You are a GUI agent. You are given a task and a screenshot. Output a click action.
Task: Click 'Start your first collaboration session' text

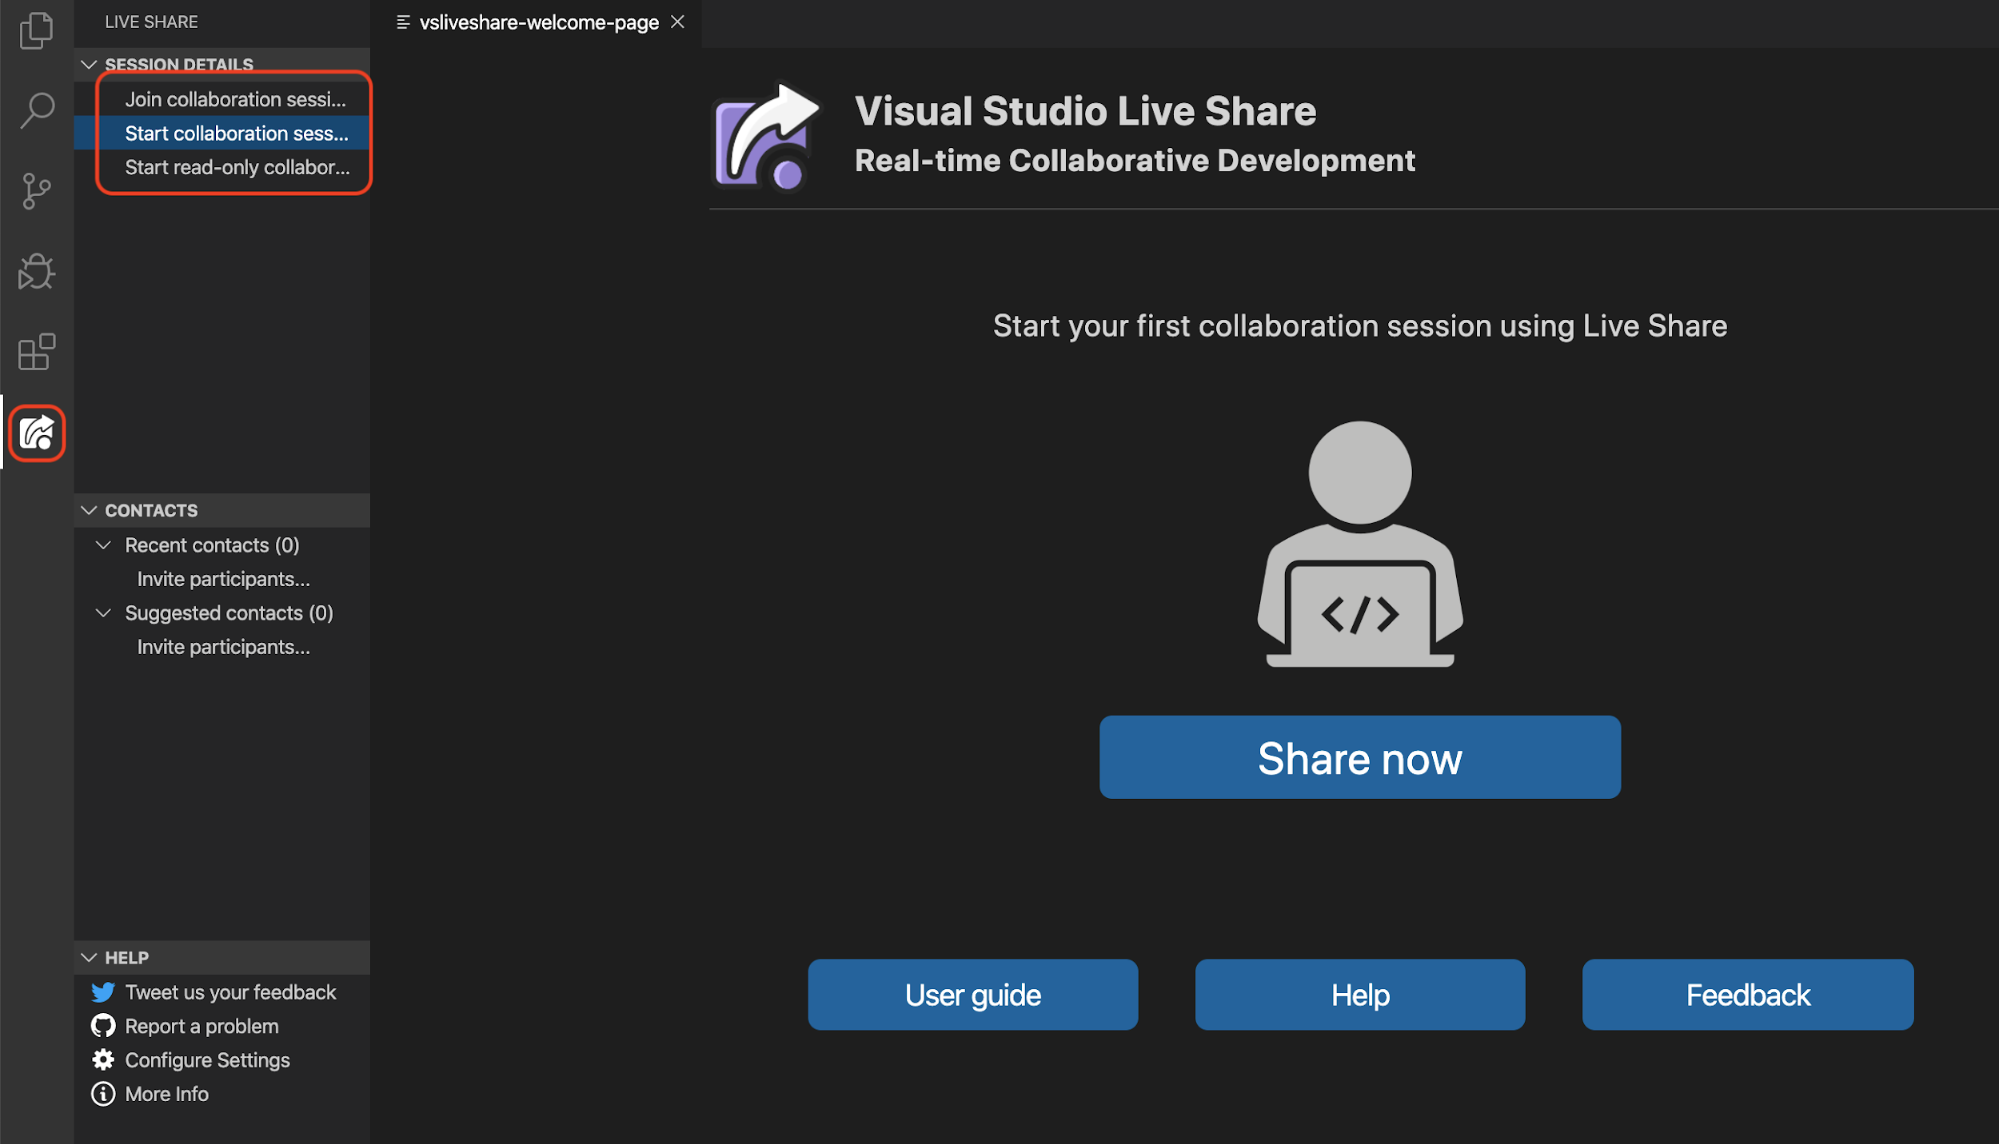click(x=1360, y=326)
